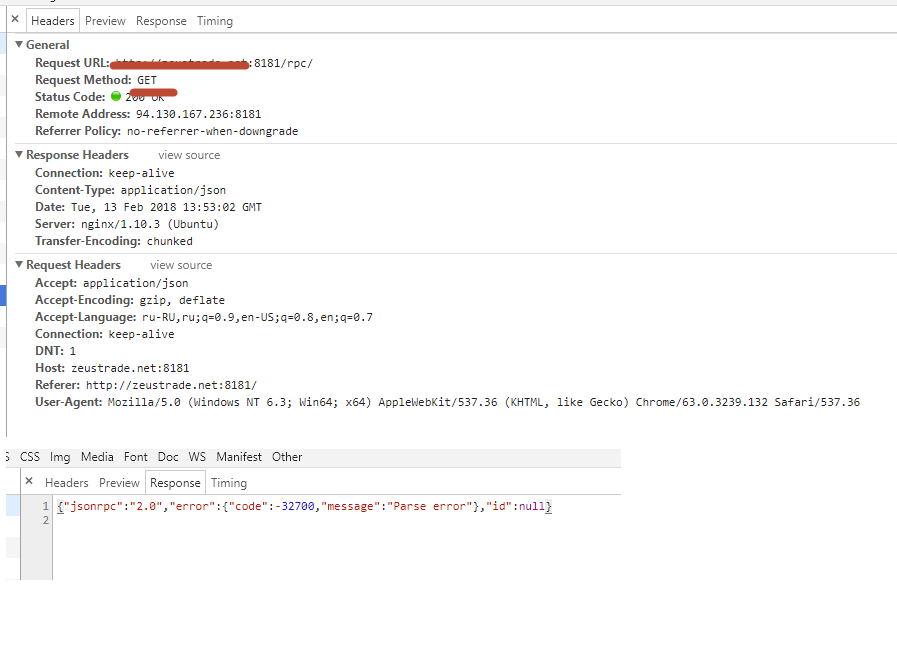
Task: Select the Accept-Language ru-RU value
Action: [257, 318]
